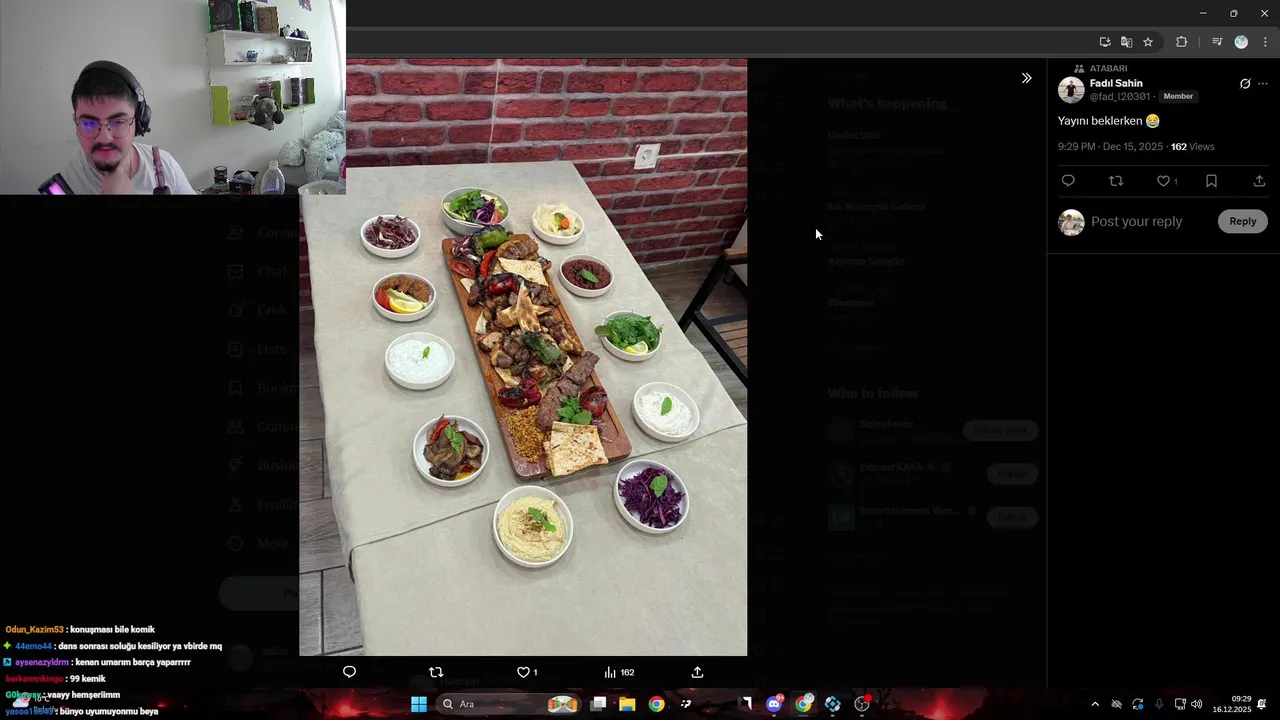Click the Member badge
The width and height of the screenshot is (1280, 720).
(x=1178, y=97)
